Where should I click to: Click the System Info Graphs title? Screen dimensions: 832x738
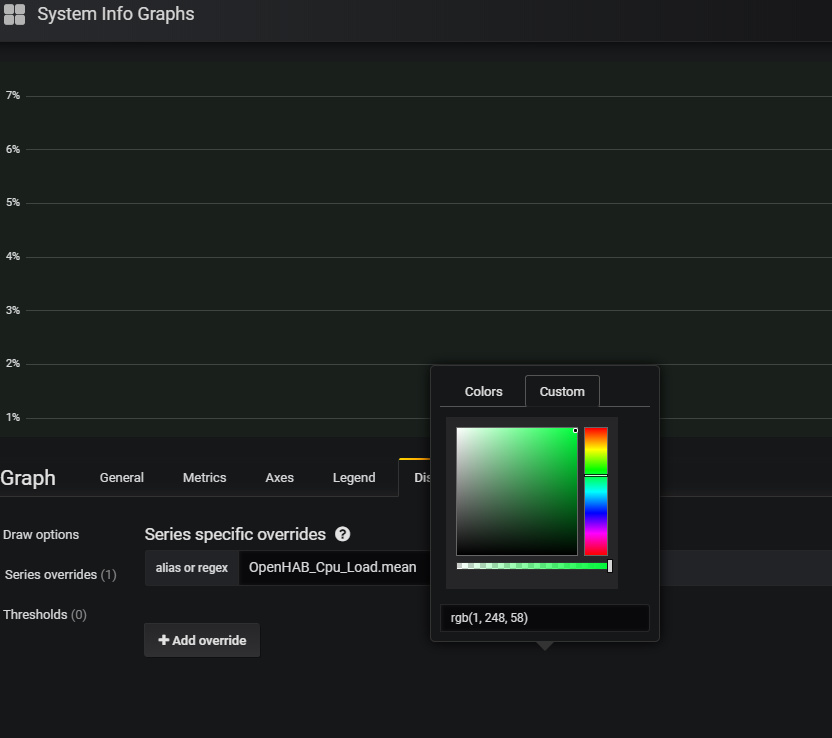[x=116, y=14]
